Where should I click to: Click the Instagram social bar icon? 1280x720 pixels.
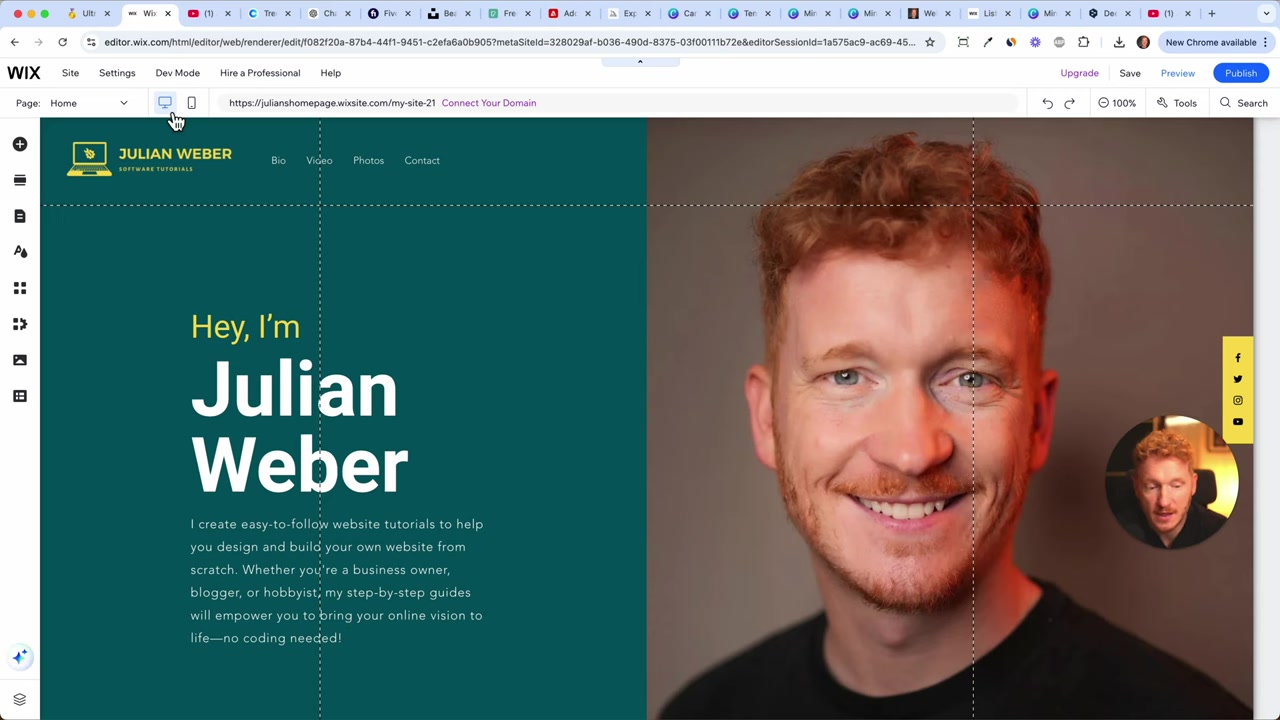coord(1238,400)
